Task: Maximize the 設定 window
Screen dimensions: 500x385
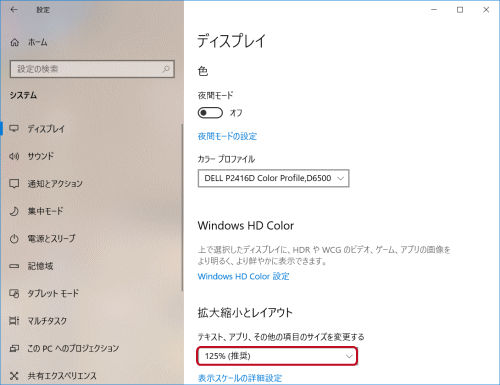Action: tap(460, 10)
